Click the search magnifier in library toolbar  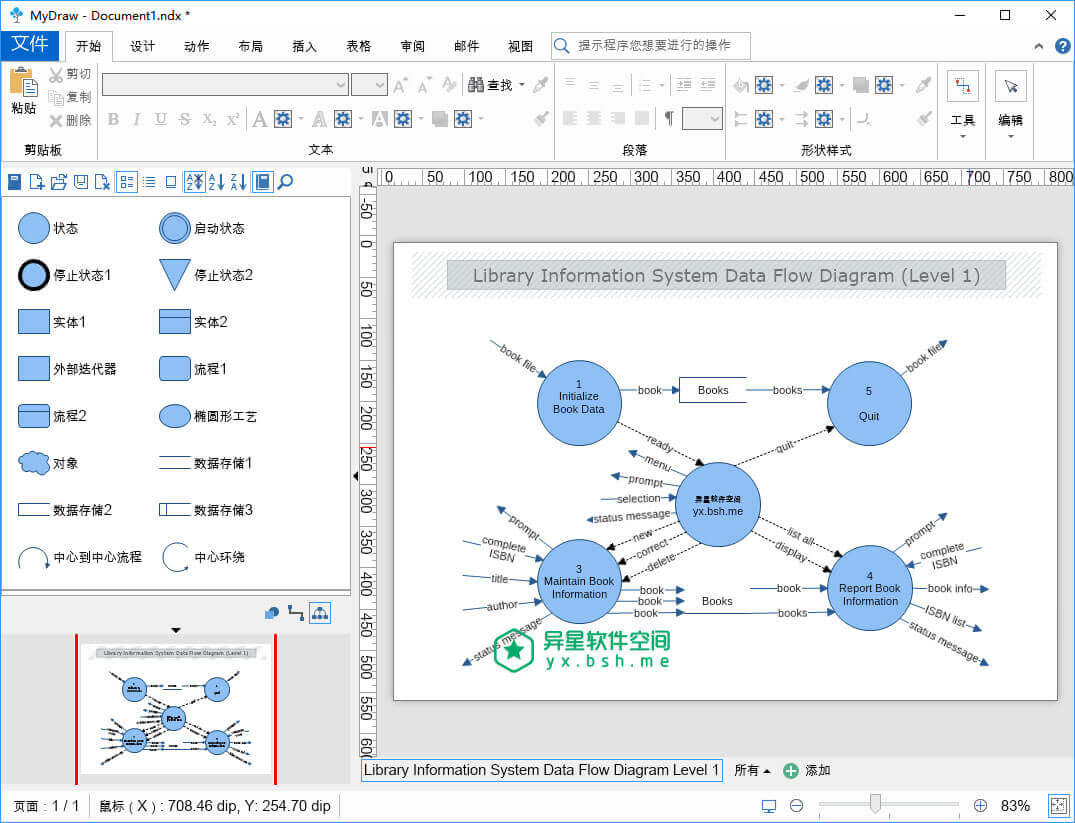285,181
